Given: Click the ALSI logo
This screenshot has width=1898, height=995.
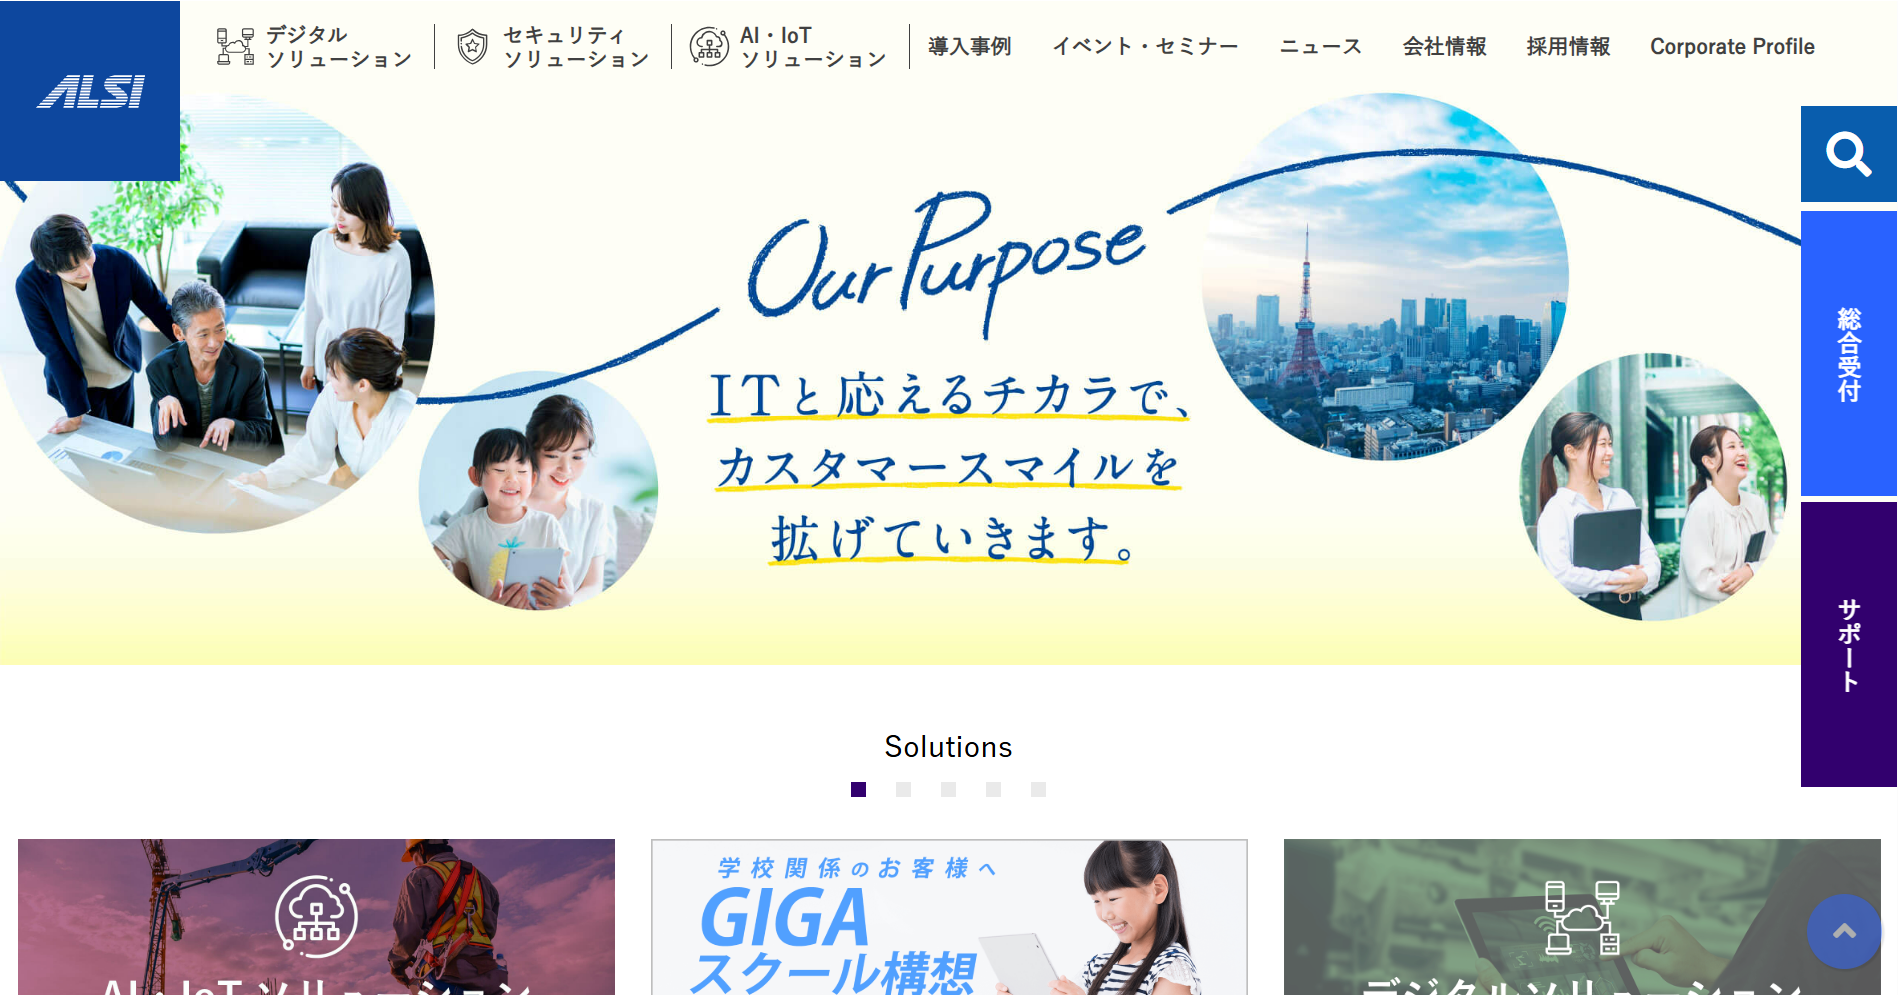Looking at the screenshot, I should [90, 91].
